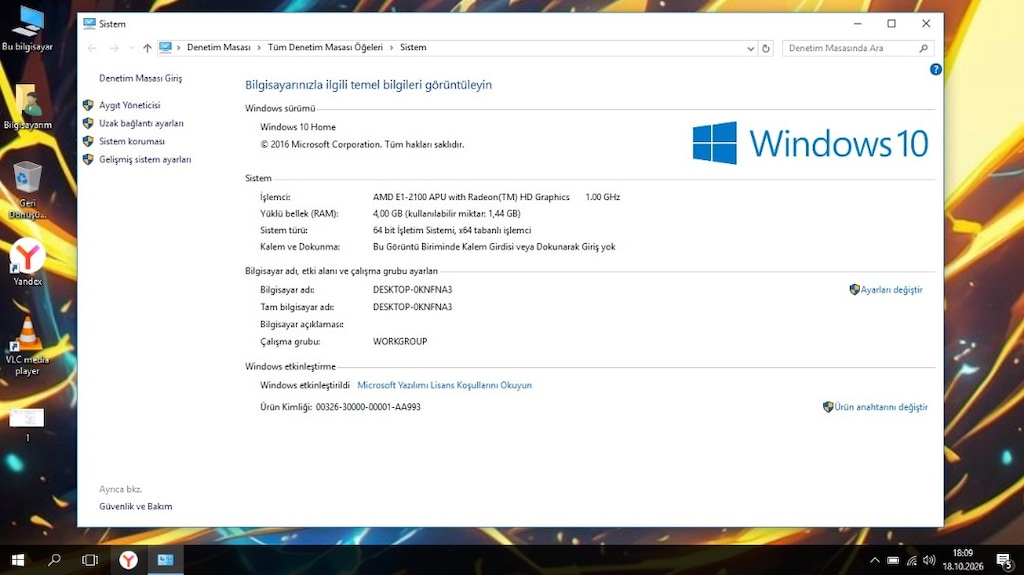The width and height of the screenshot is (1024, 575).
Task: Check the battery status tray icon
Action: click(x=893, y=561)
